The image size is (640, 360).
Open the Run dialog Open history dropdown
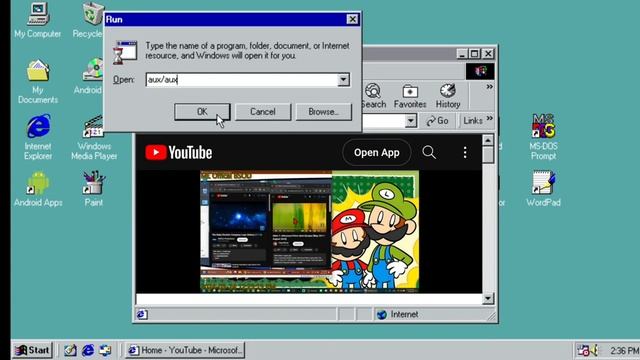click(x=344, y=80)
